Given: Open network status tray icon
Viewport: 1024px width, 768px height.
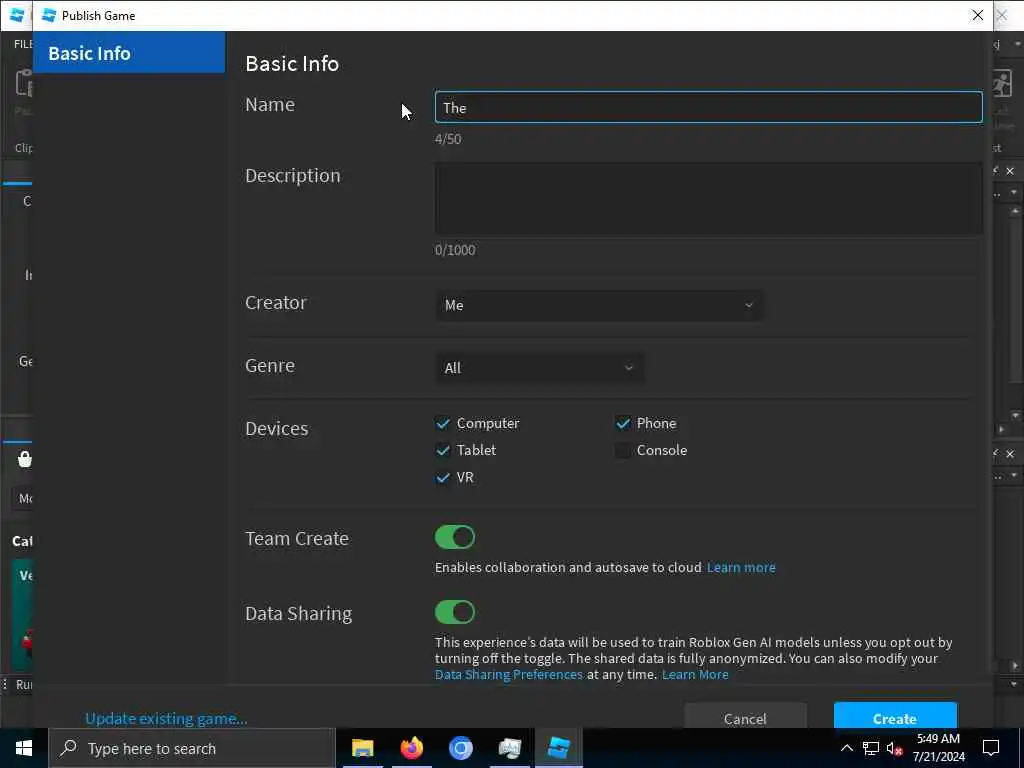Looking at the screenshot, I should pyautogui.click(x=871, y=748).
